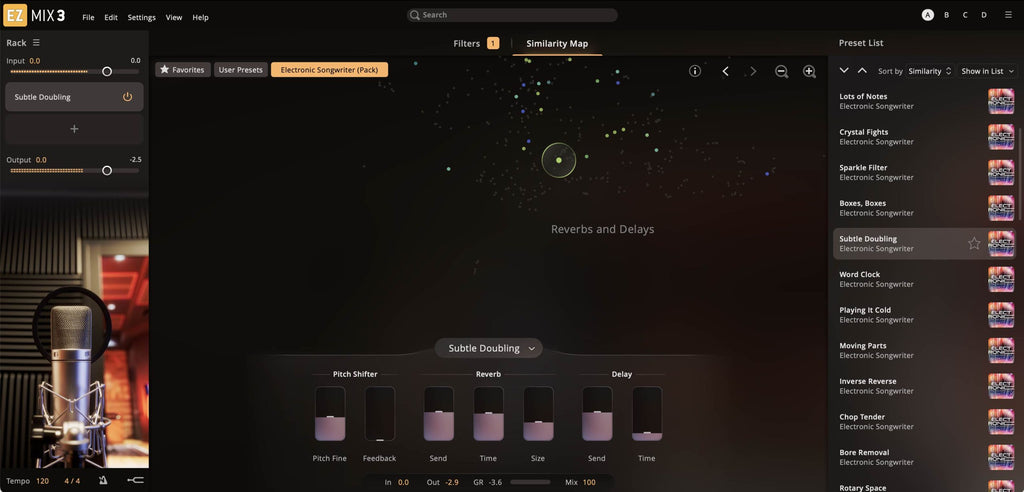Open the File menu

[x=88, y=18]
